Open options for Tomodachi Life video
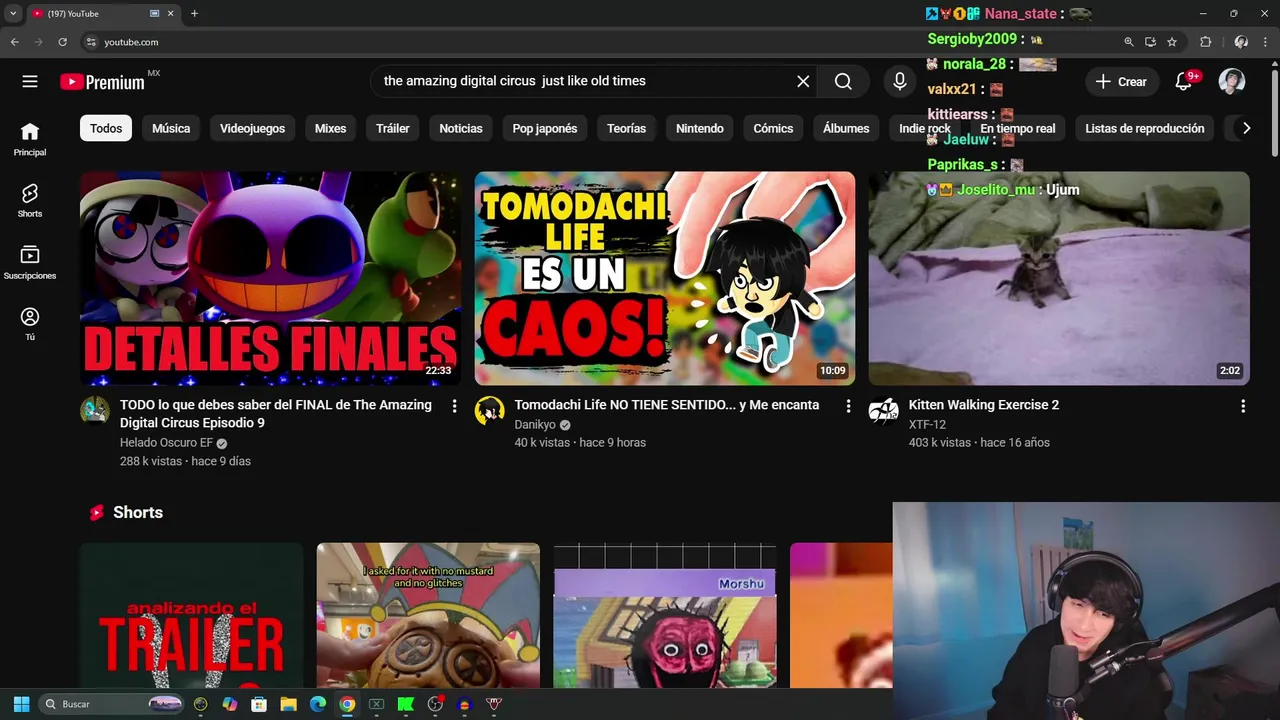Image resolution: width=1280 pixels, height=720 pixels. click(848, 406)
